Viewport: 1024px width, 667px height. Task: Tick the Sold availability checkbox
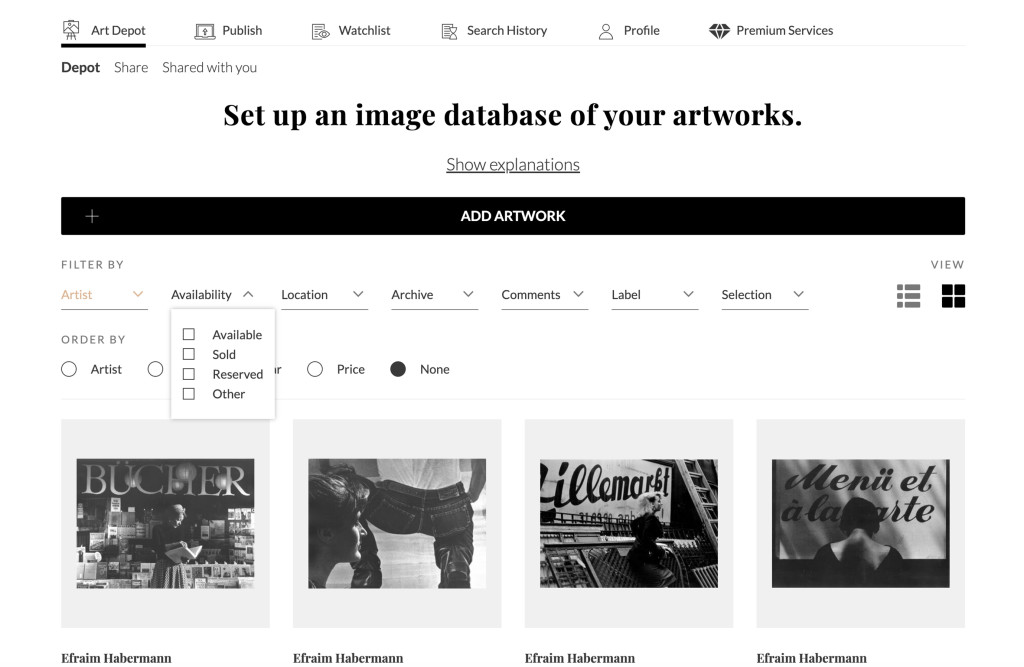click(189, 354)
